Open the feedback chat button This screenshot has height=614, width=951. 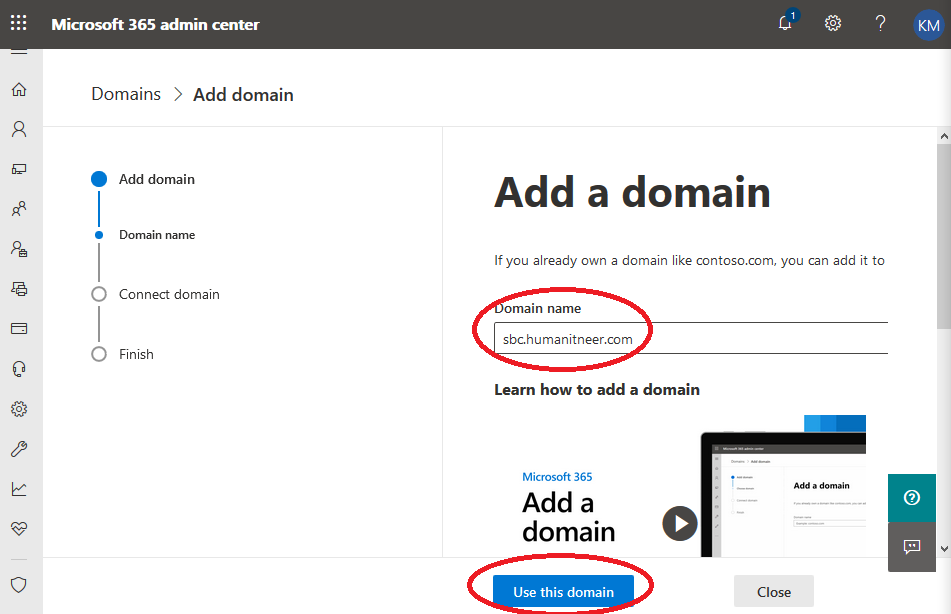pos(912,547)
